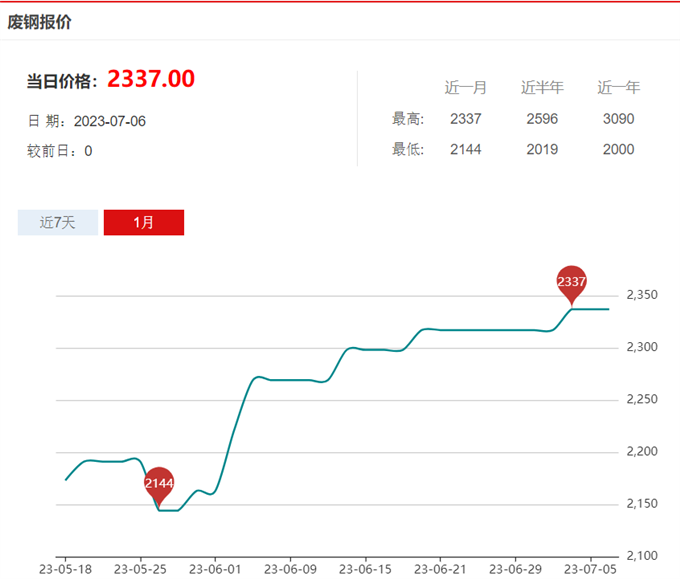
Task: Select the 1月 chart range tab
Action: coord(144,222)
